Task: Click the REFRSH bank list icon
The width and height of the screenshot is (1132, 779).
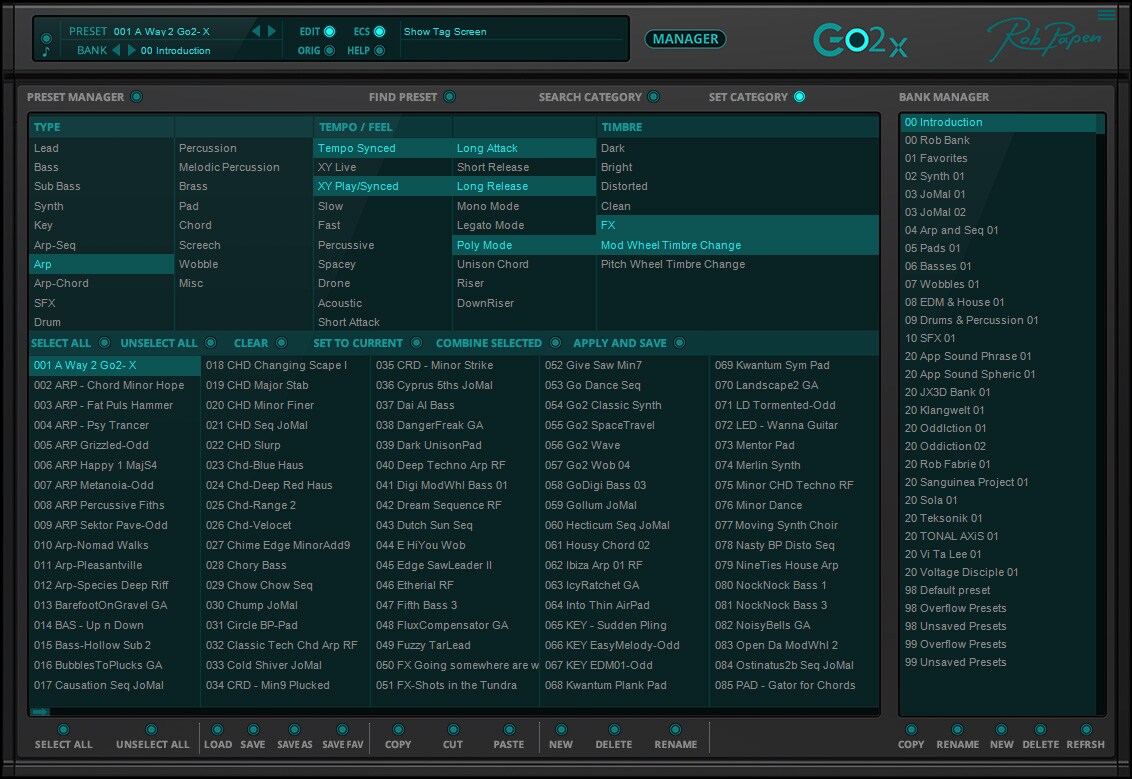Action: (1086, 730)
